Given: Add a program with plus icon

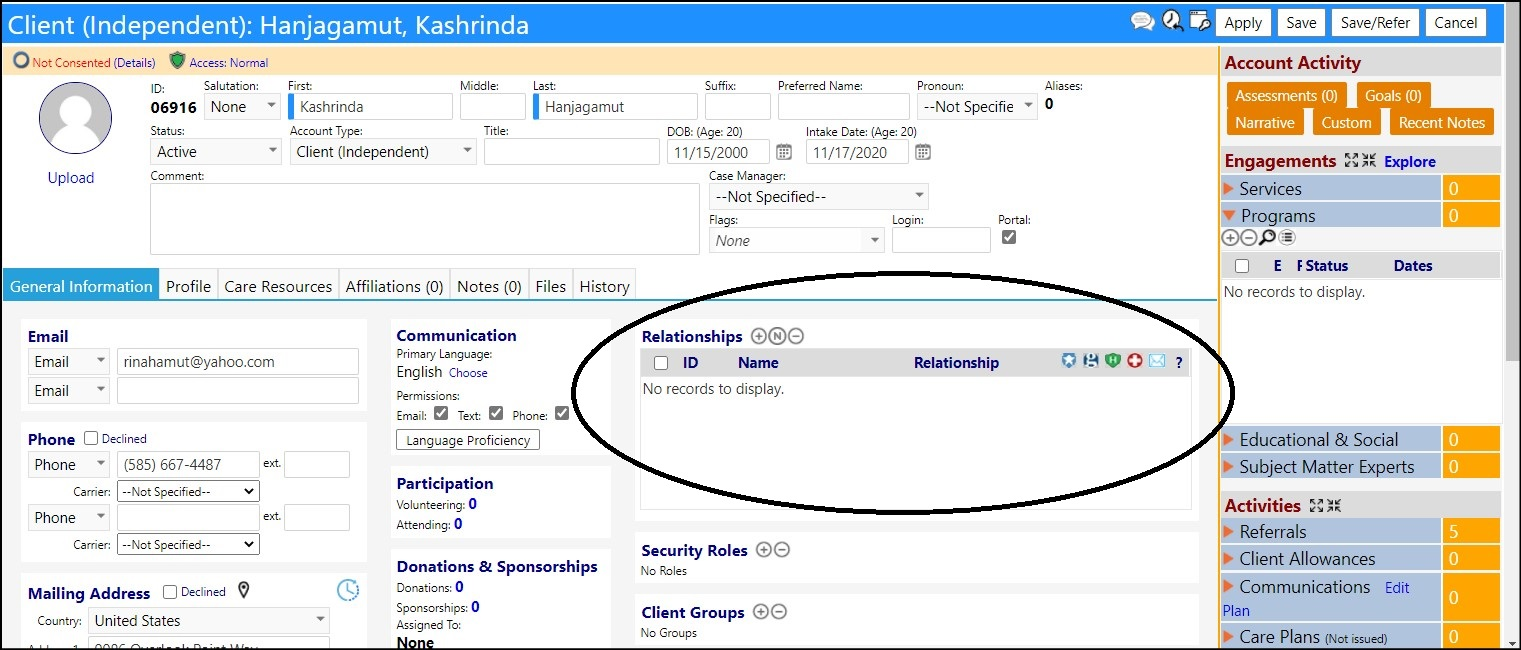Looking at the screenshot, I should [1230, 237].
